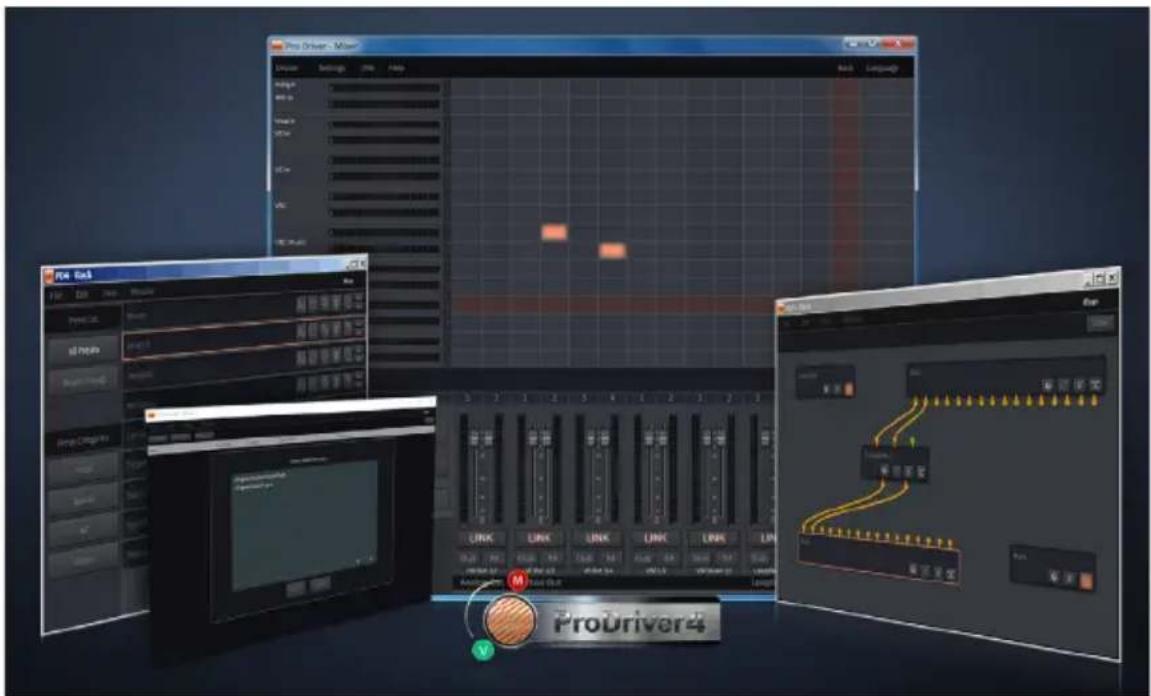This screenshot has width=1151, height=696.
Task: Open the Driver menu in the Mixer window
Action: pos(286,68)
